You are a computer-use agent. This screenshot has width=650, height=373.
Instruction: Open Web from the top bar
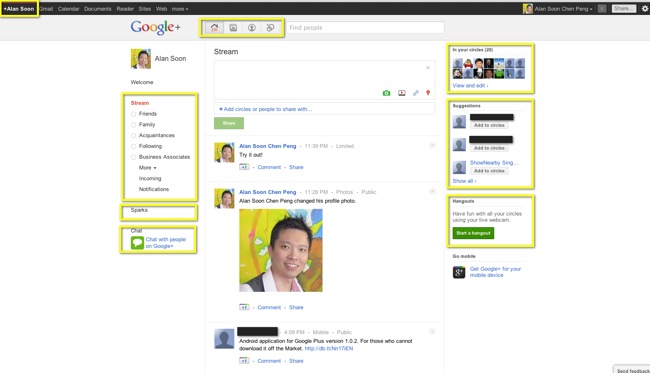pyautogui.click(x=161, y=9)
